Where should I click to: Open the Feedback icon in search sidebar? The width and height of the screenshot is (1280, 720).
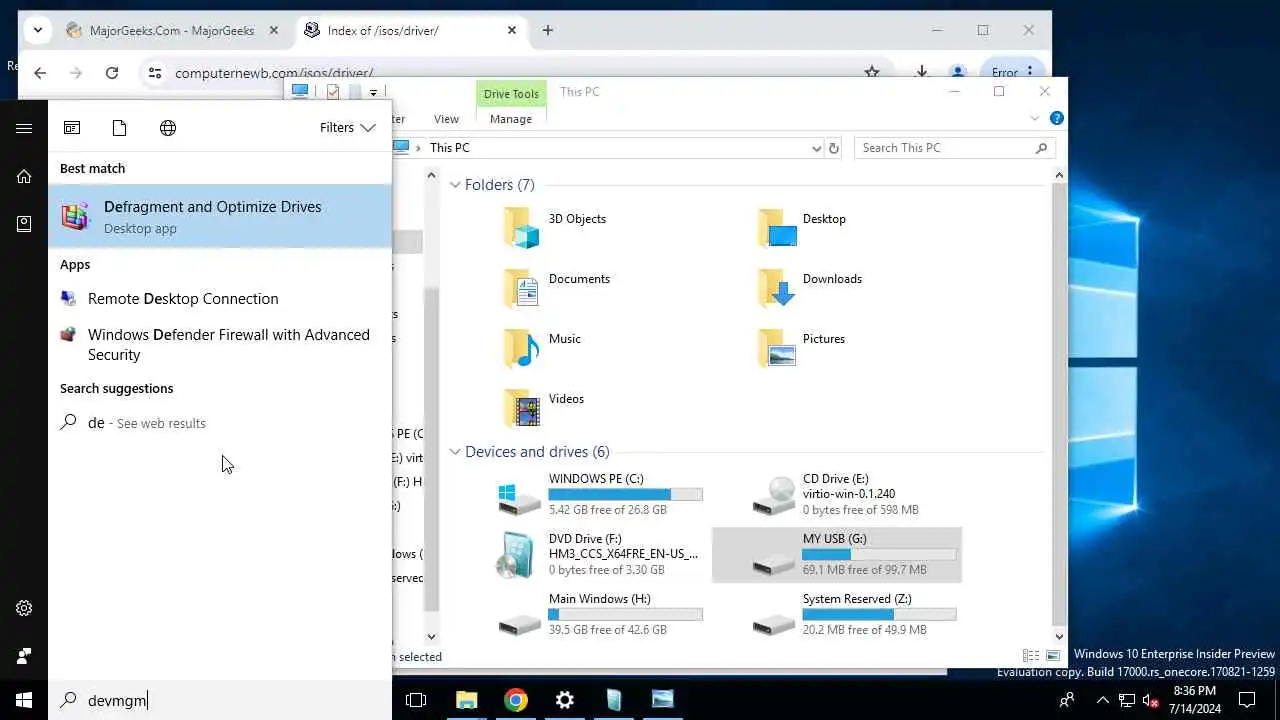coord(24,656)
